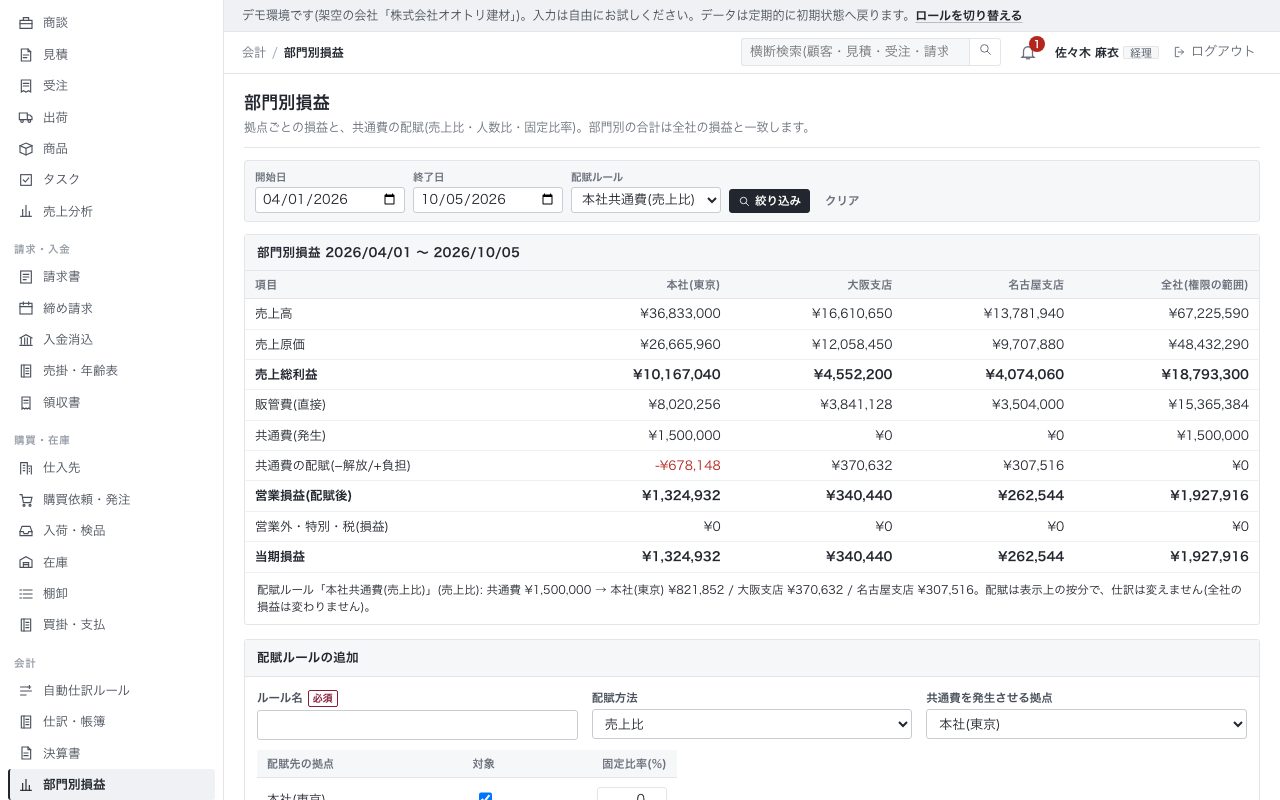Click ログアウト to sign out
Image resolution: width=1280 pixels, height=800 pixels.
point(1214,51)
